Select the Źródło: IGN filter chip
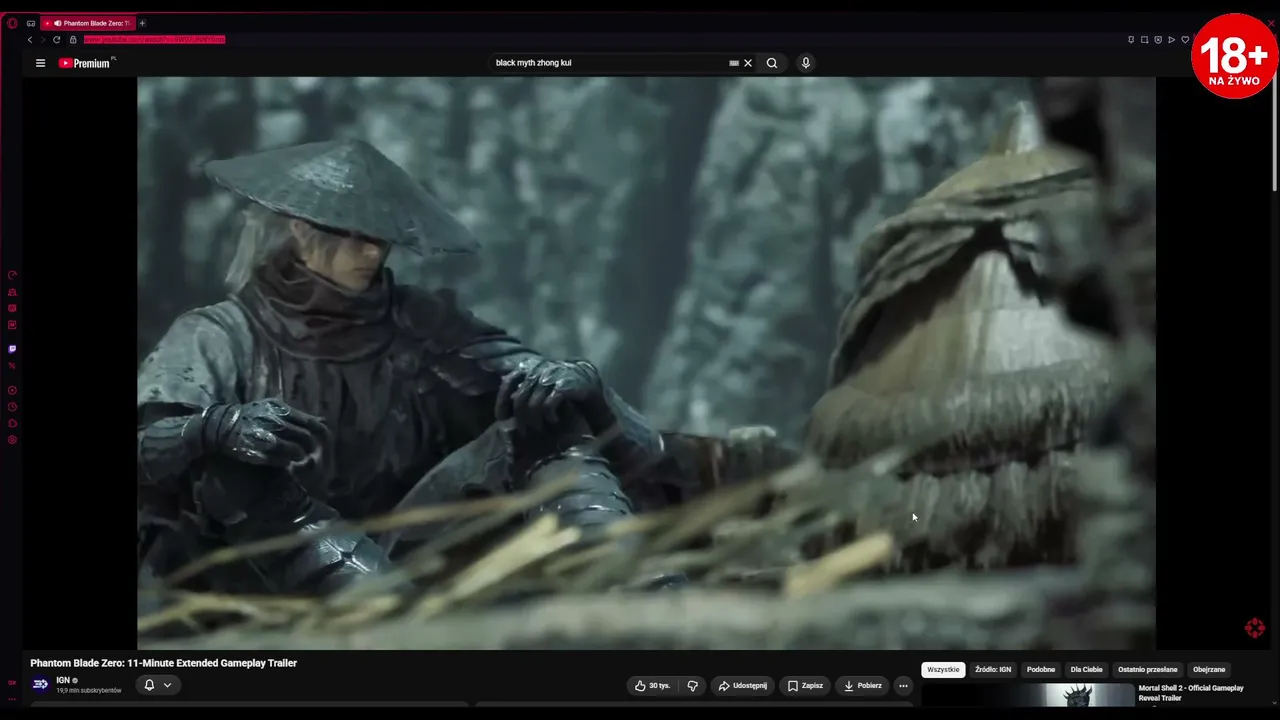This screenshot has width=1280, height=720. point(993,670)
